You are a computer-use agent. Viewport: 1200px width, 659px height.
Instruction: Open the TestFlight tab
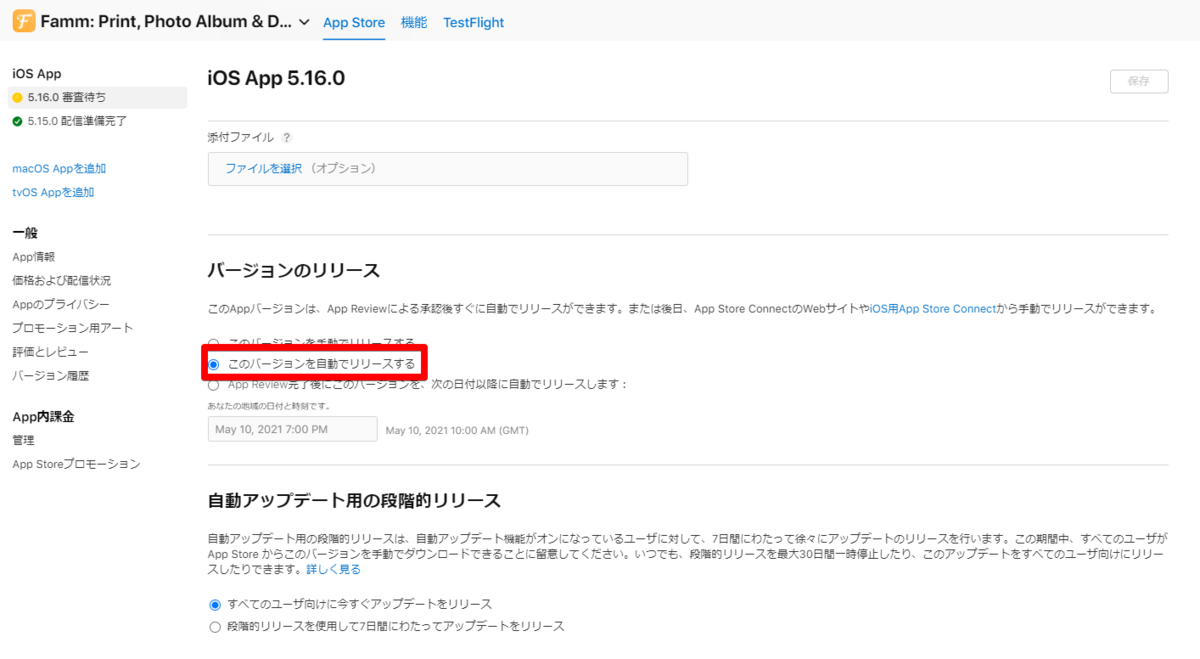click(x=474, y=22)
